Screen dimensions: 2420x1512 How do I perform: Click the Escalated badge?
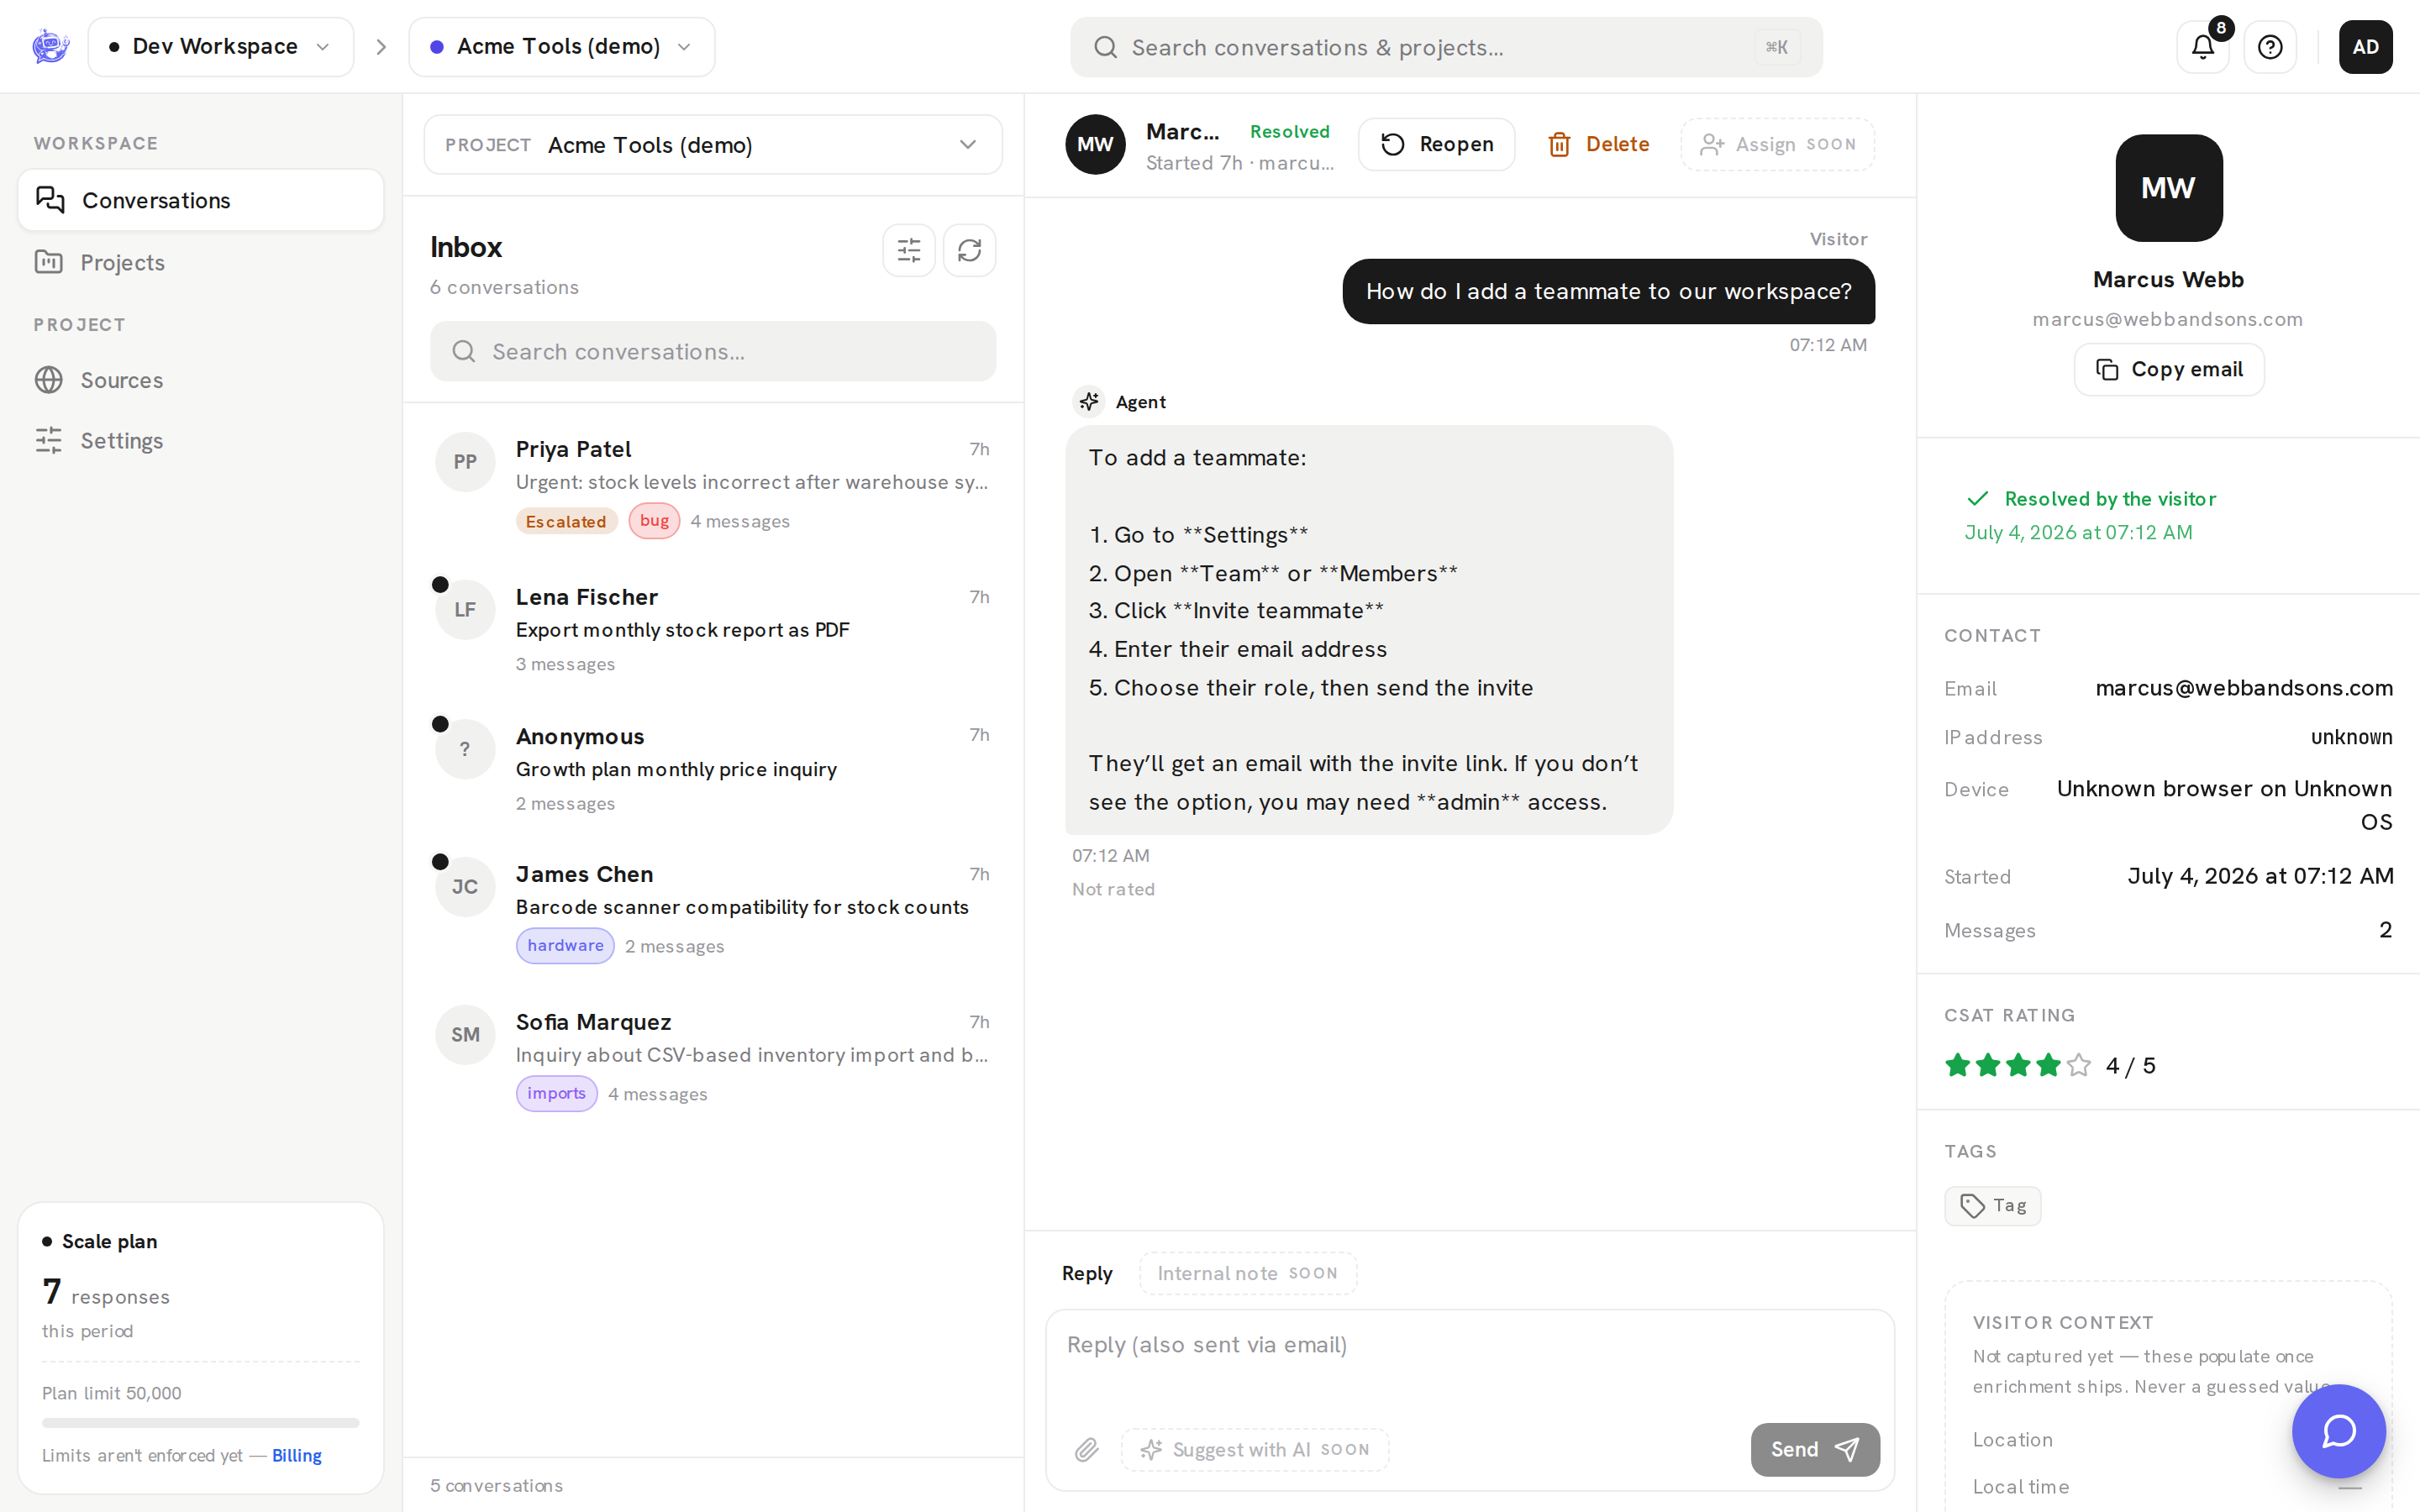566,521
